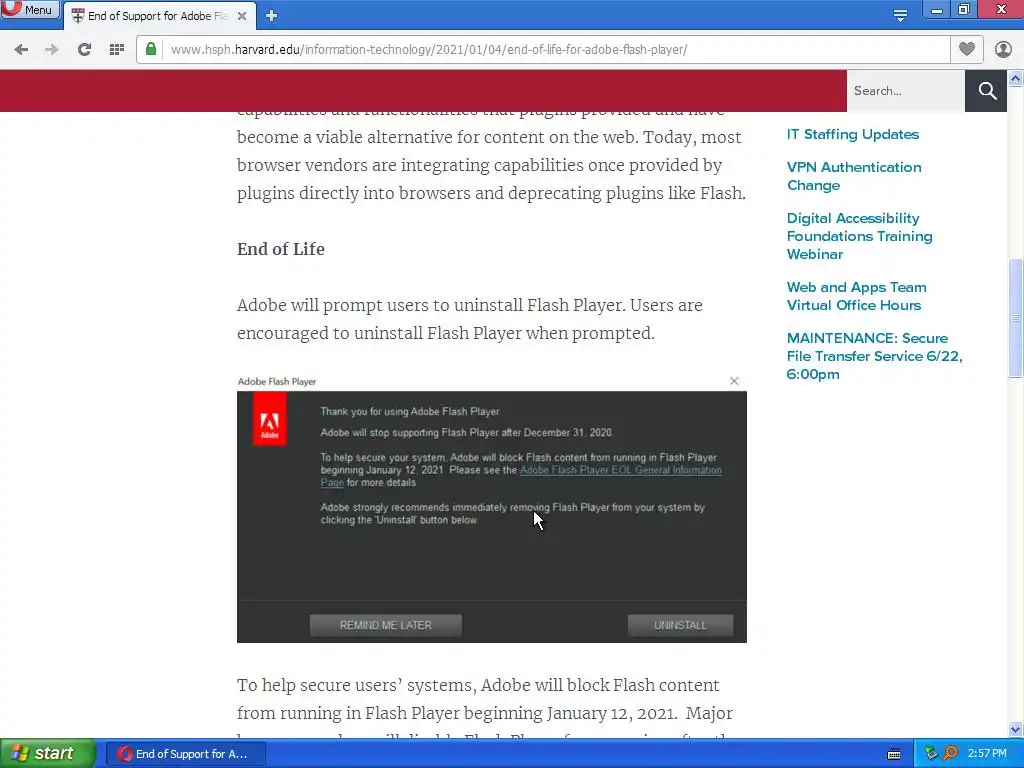
Task: Open the user account profile icon
Action: [1003, 50]
